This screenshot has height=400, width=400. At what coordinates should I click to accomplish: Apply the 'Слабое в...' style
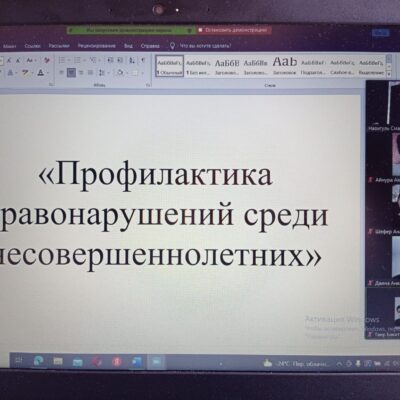[x=342, y=66]
